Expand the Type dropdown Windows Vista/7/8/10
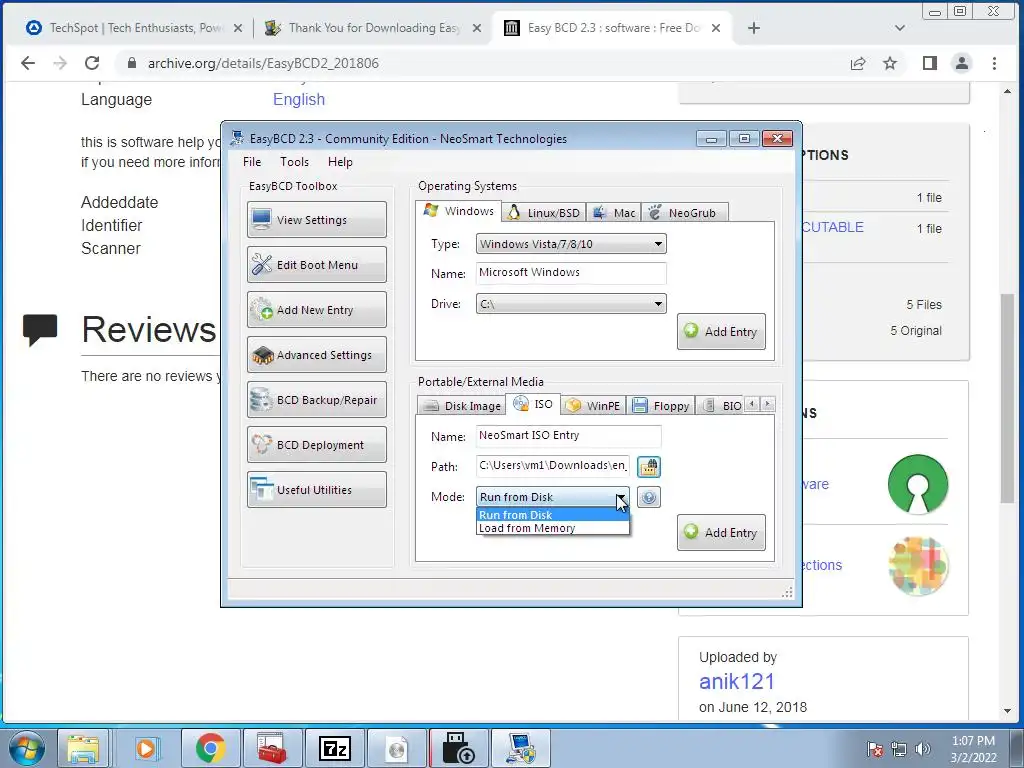The width and height of the screenshot is (1024, 768). [571, 244]
